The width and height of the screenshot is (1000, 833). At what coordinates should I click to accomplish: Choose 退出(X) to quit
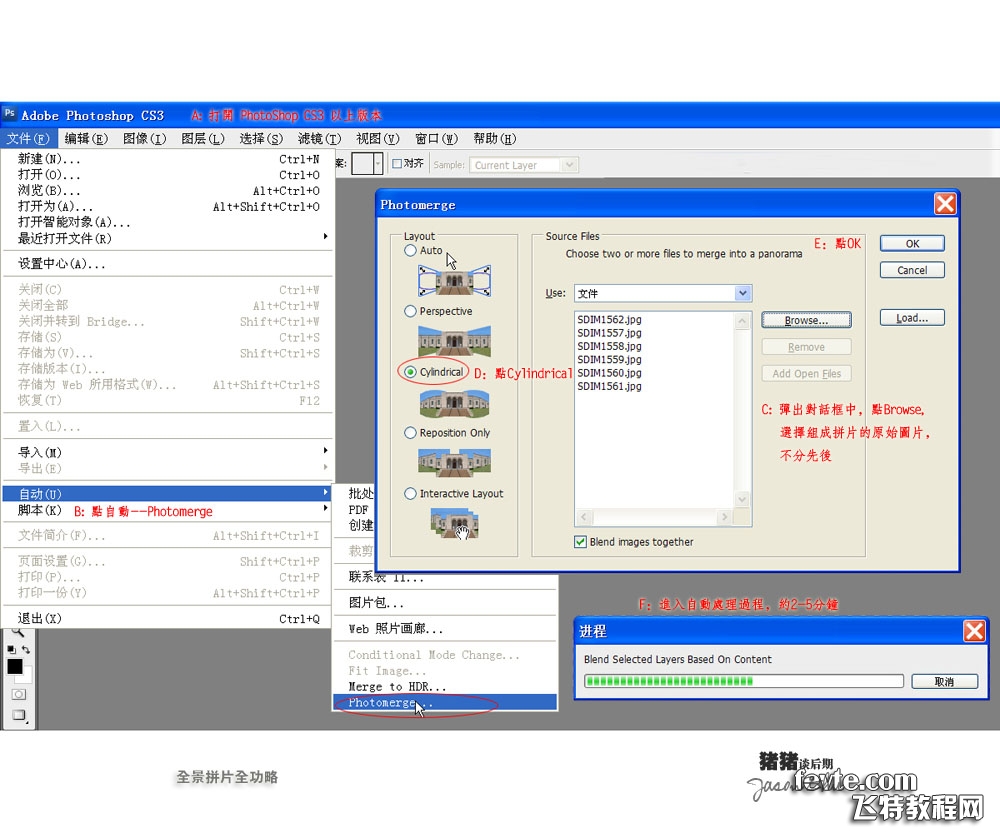[167, 618]
